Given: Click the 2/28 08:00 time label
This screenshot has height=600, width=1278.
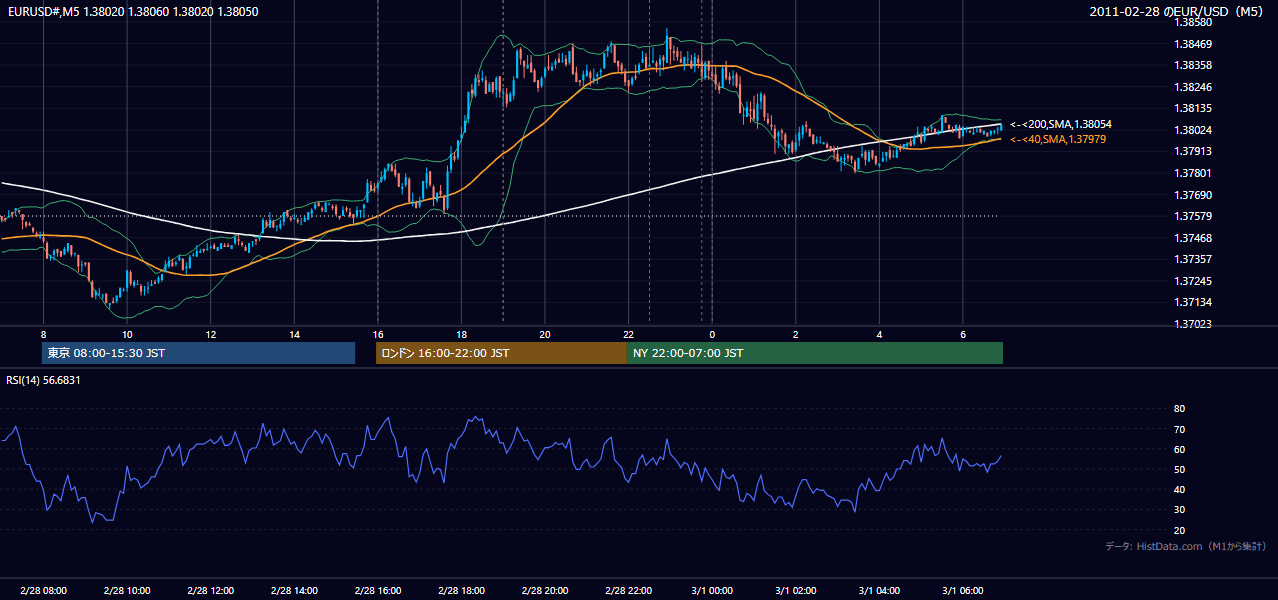Looking at the screenshot, I should pyautogui.click(x=43, y=590).
